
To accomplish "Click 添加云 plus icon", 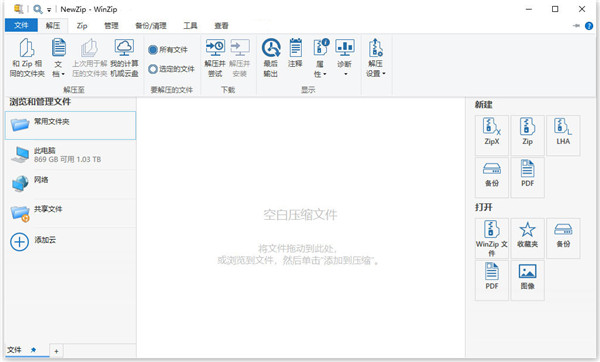I will click(19, 242).
